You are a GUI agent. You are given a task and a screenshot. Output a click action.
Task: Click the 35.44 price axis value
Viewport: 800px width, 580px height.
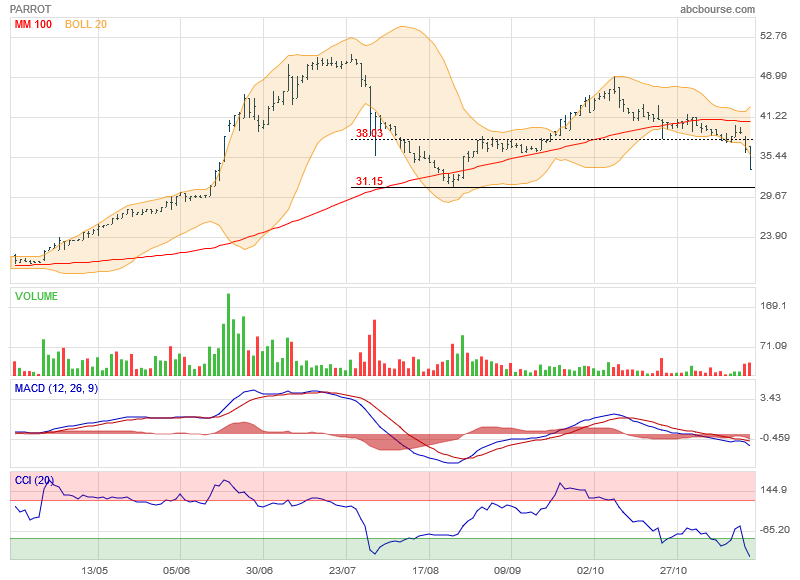[x=773, y=156]
